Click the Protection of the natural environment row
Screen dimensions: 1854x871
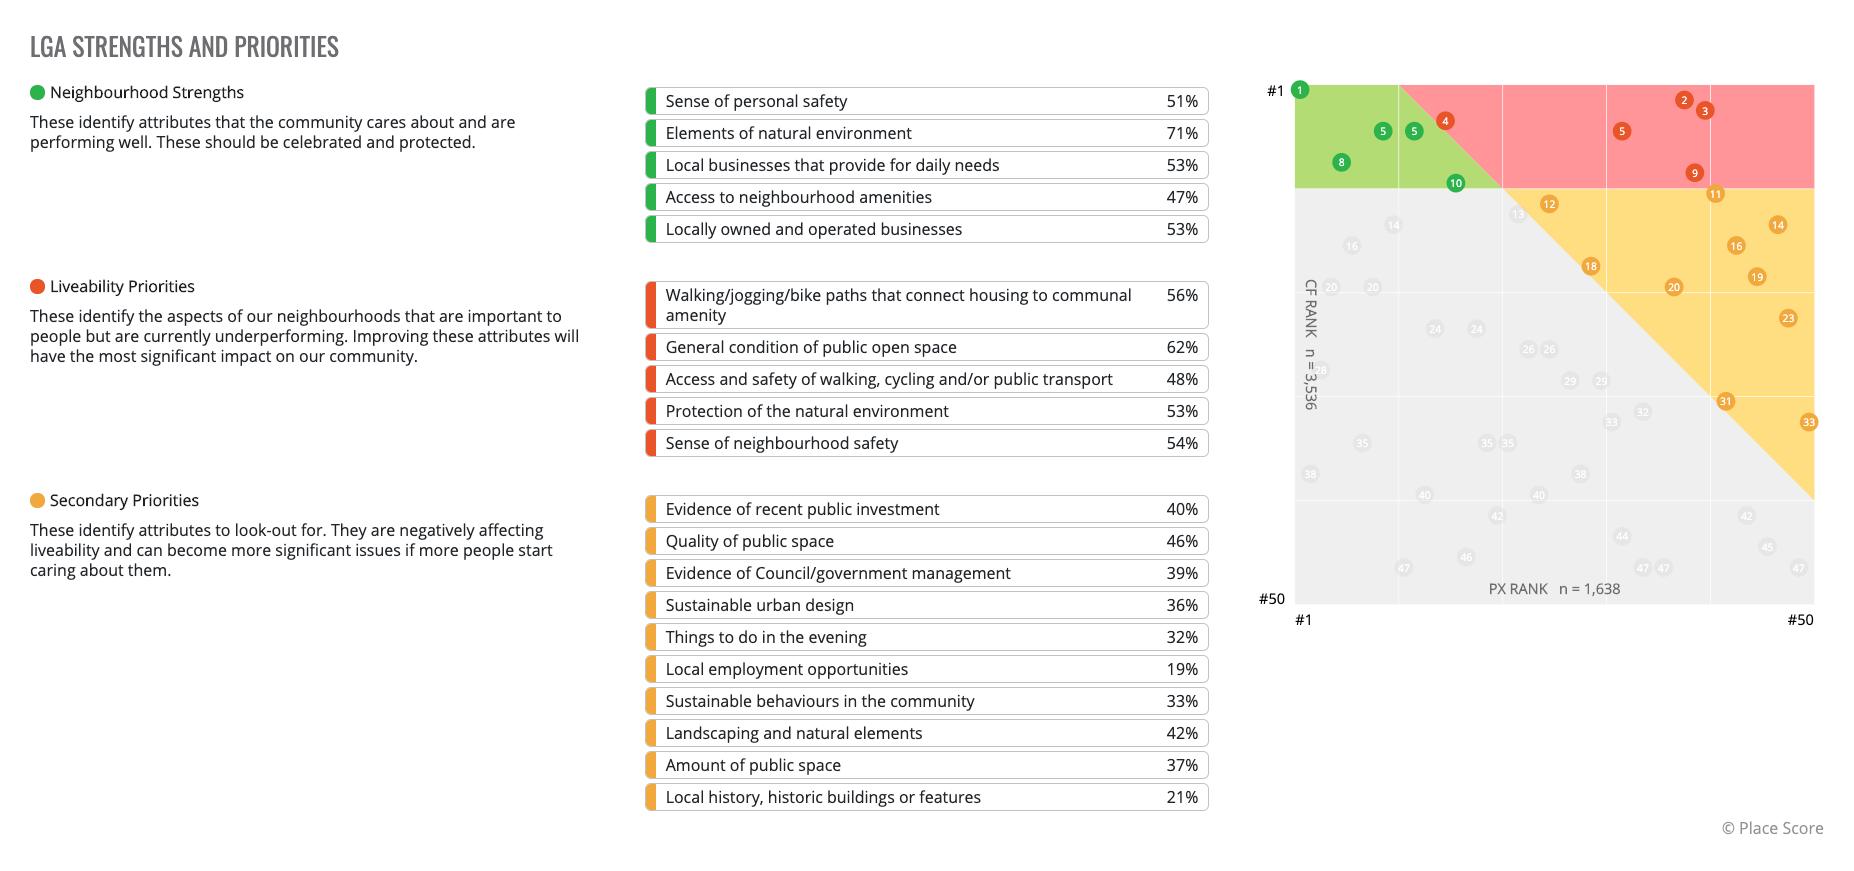coord(926,411)
